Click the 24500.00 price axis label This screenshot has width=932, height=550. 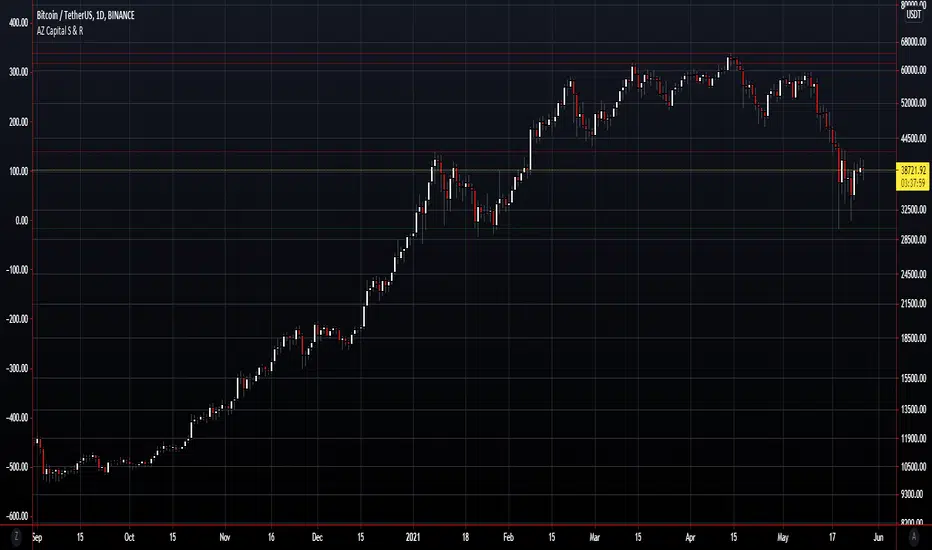[x=913, y=275]
